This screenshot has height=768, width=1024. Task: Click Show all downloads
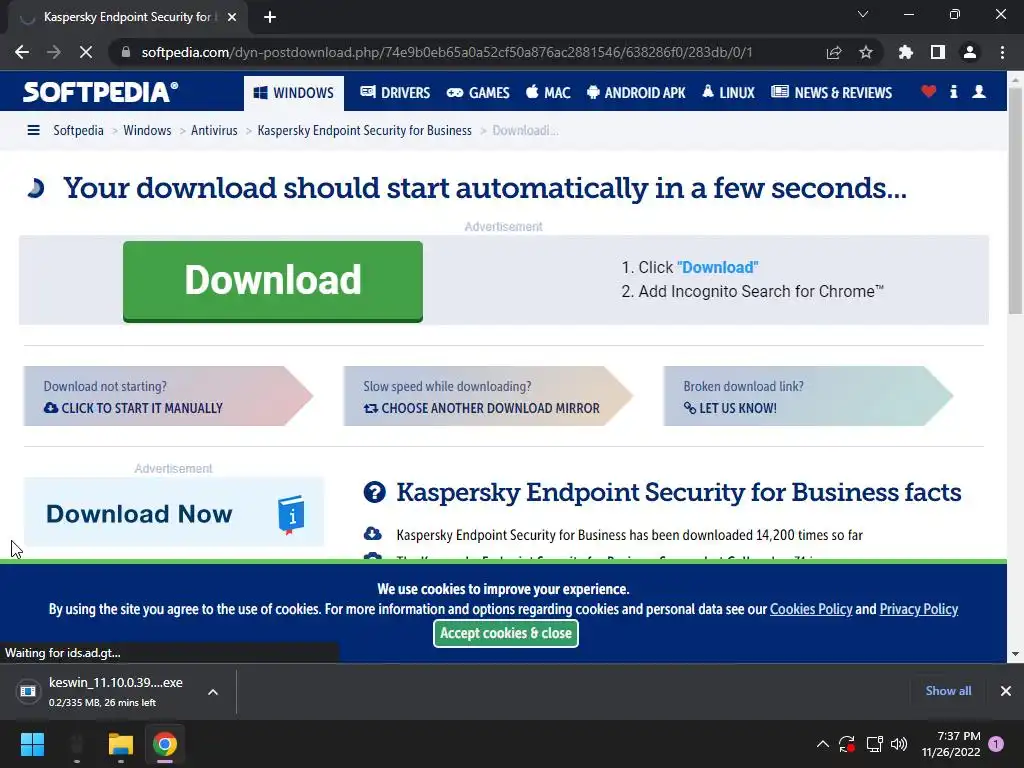[x=948, y=690]
